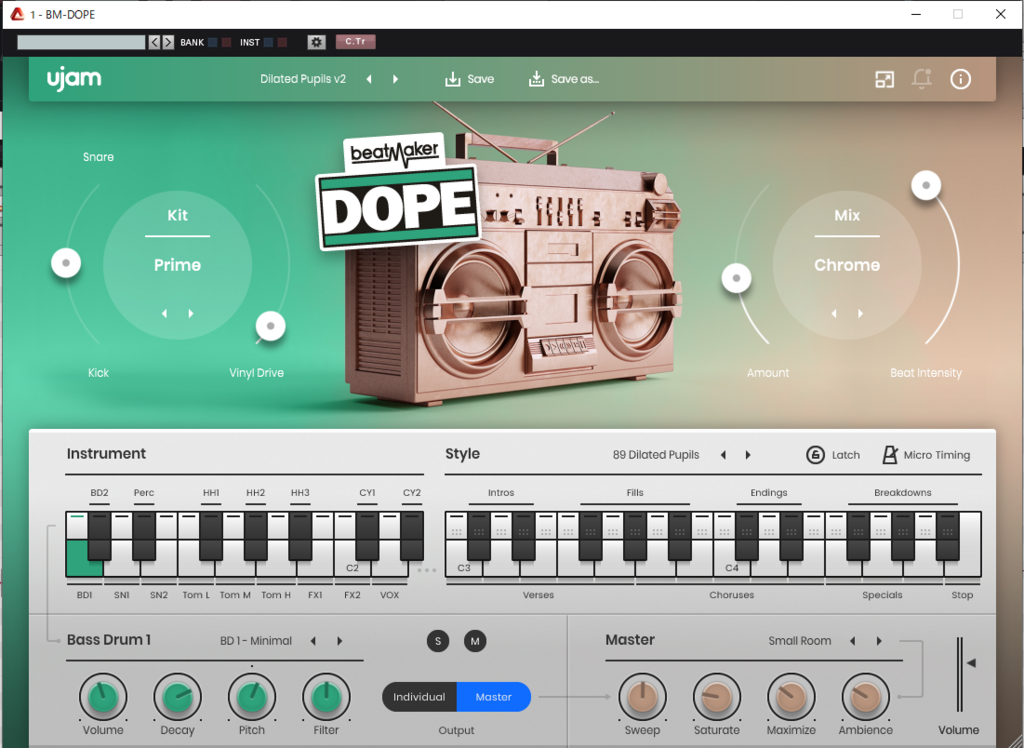Screen dimensions: 1024x748
Task: Click the host program name field
Action: (81, 42)
